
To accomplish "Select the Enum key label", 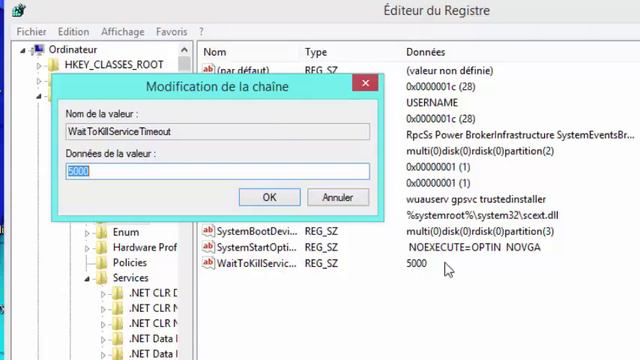I will 126,232.
